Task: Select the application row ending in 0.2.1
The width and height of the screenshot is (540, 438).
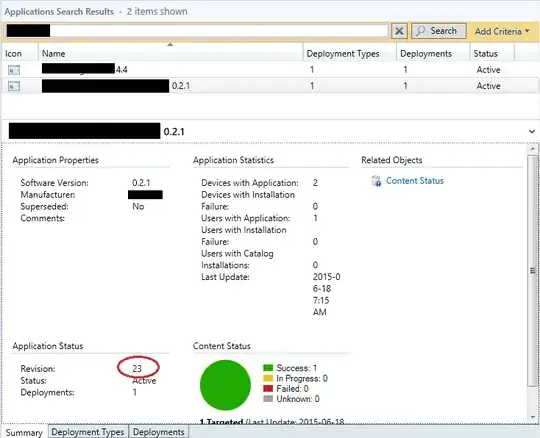Action: click(270, 86)
